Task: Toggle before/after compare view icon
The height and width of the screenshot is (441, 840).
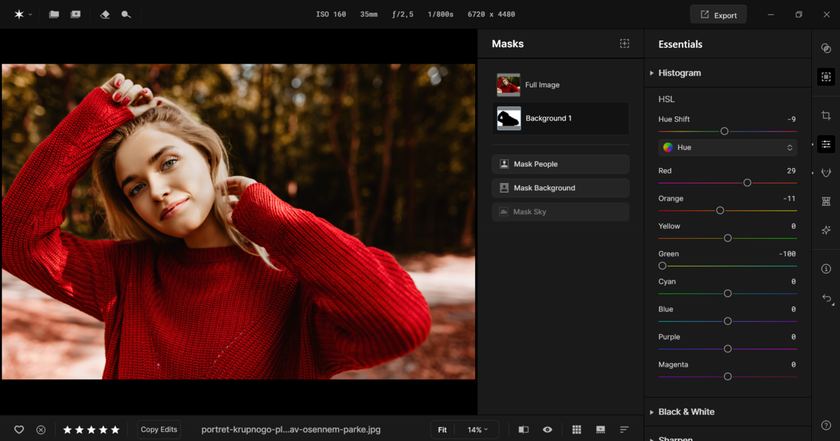Action: tap(523, 430)
